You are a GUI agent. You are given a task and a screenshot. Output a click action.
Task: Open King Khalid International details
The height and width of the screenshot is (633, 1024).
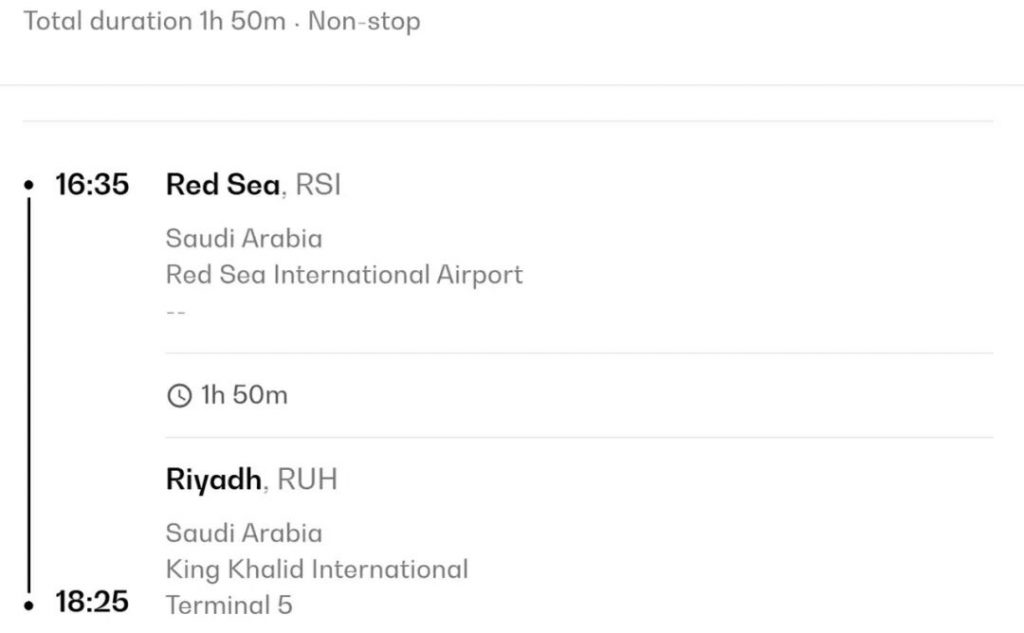(x=317, y=569)
